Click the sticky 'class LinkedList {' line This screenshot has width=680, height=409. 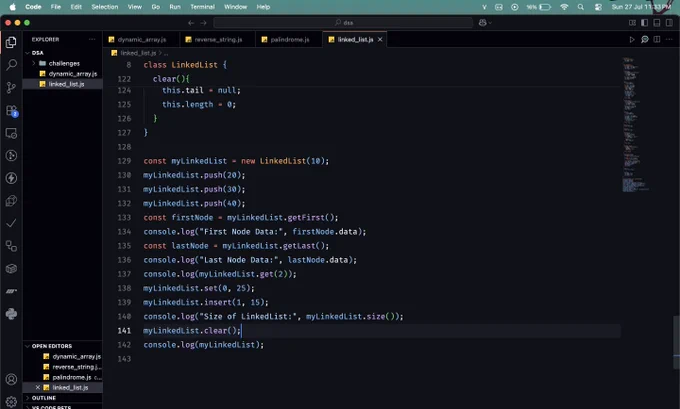(185, 65)
